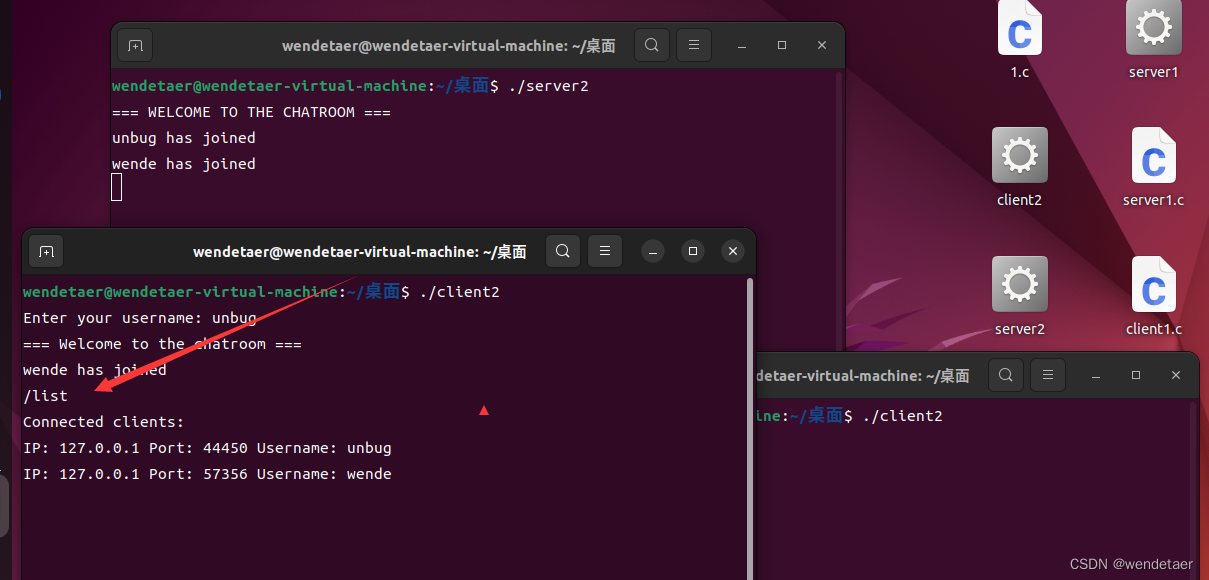Viewport: 1209px width, 580px height.
Task: Open new tab in server2 terminal window
Action: (135, 45)
